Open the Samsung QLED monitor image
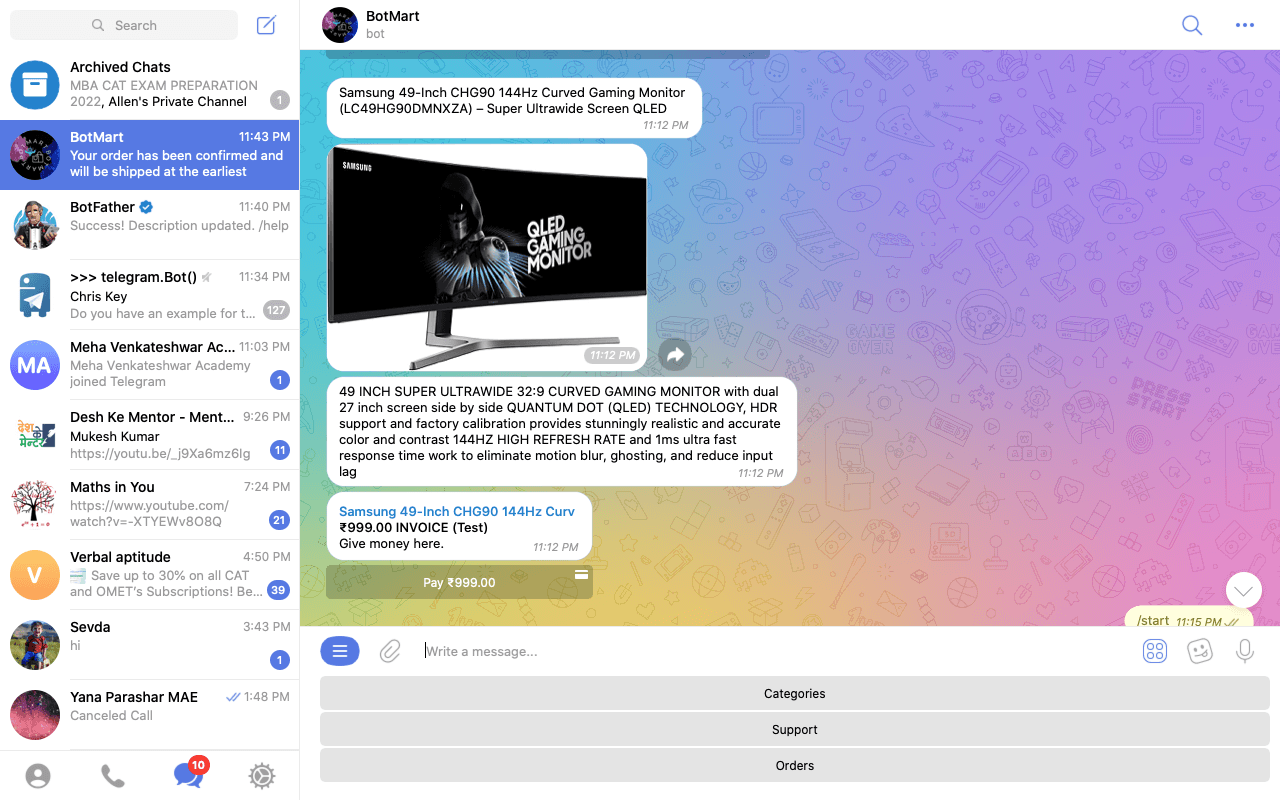 (487, 257)
